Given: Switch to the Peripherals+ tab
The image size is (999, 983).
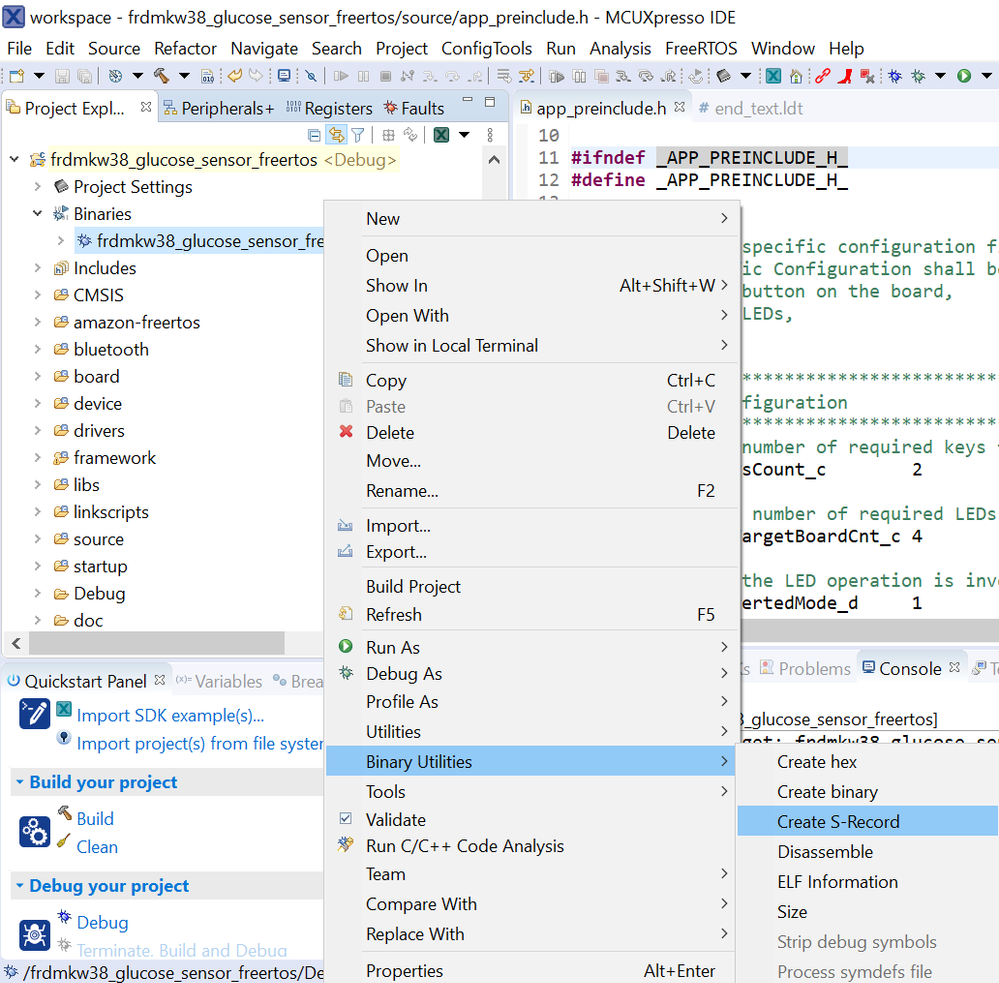Looking at the screenshot, I should click(219, 108).
